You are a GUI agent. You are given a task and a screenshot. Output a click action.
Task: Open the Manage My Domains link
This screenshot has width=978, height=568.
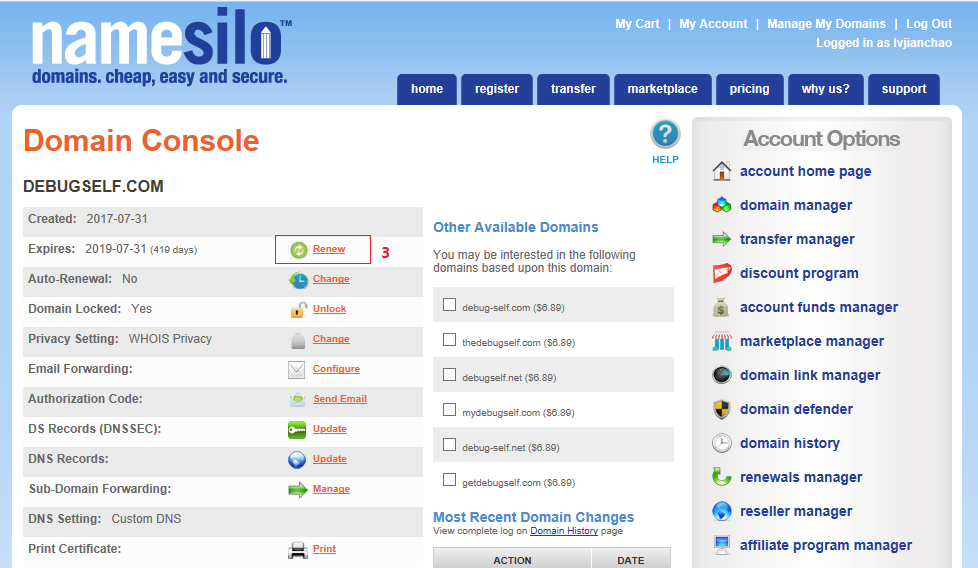pos(826,24)
